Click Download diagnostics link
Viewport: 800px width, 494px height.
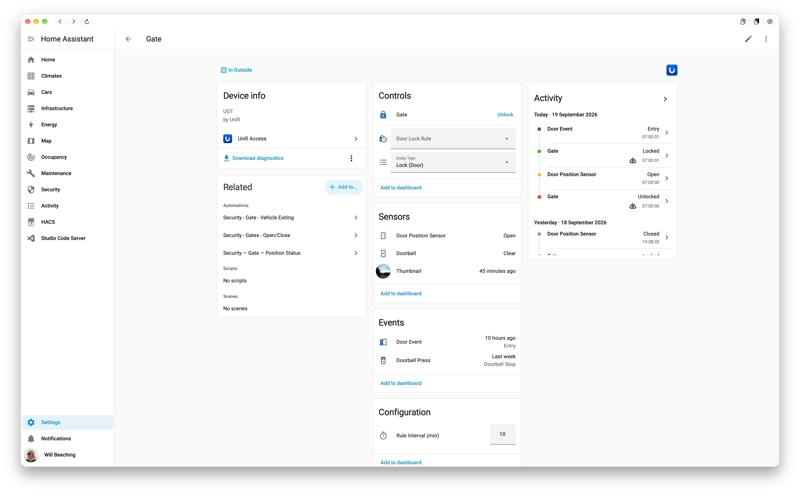254,158
